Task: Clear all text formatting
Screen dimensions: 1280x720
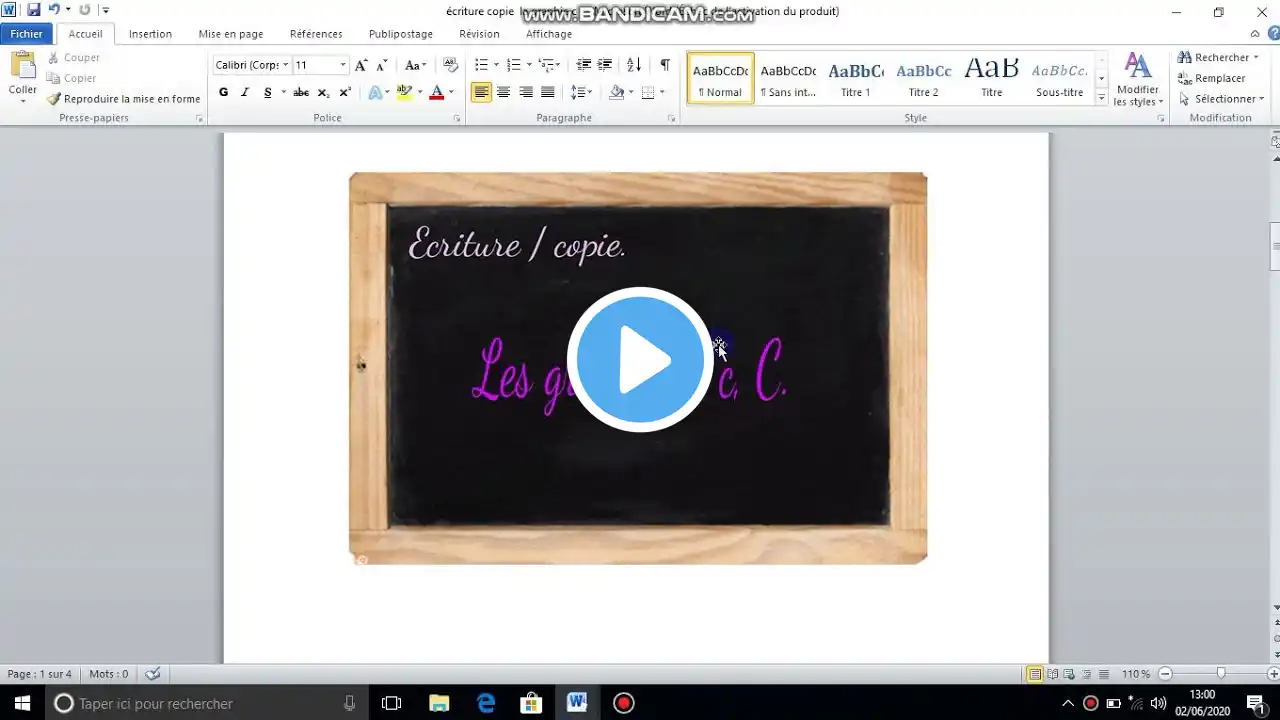Action: point(450,65)
